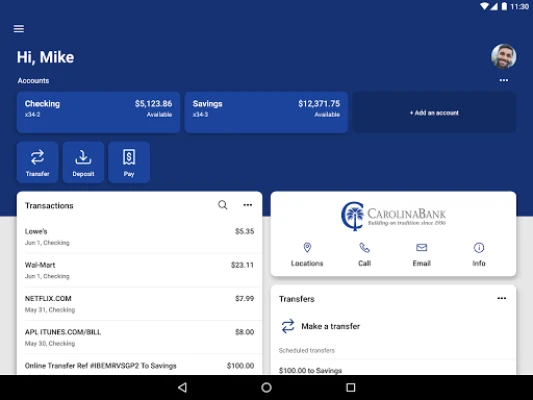Open the NETFLIX.COM transaction
The height and width of the screenshot is (400, 533).
139,304
